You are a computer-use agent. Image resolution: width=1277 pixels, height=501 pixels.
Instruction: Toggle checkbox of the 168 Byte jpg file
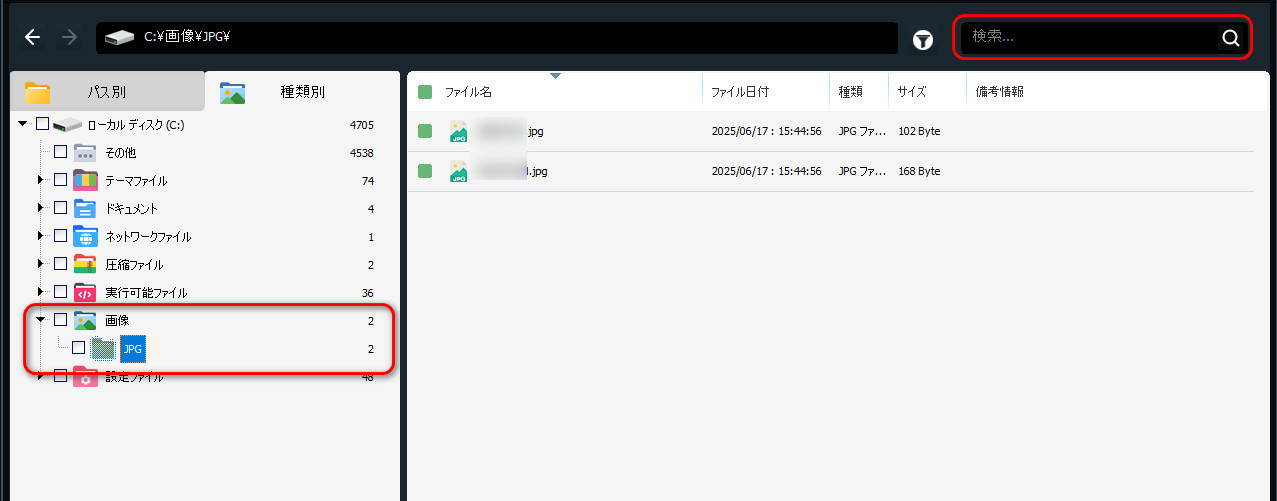[425, 171]
